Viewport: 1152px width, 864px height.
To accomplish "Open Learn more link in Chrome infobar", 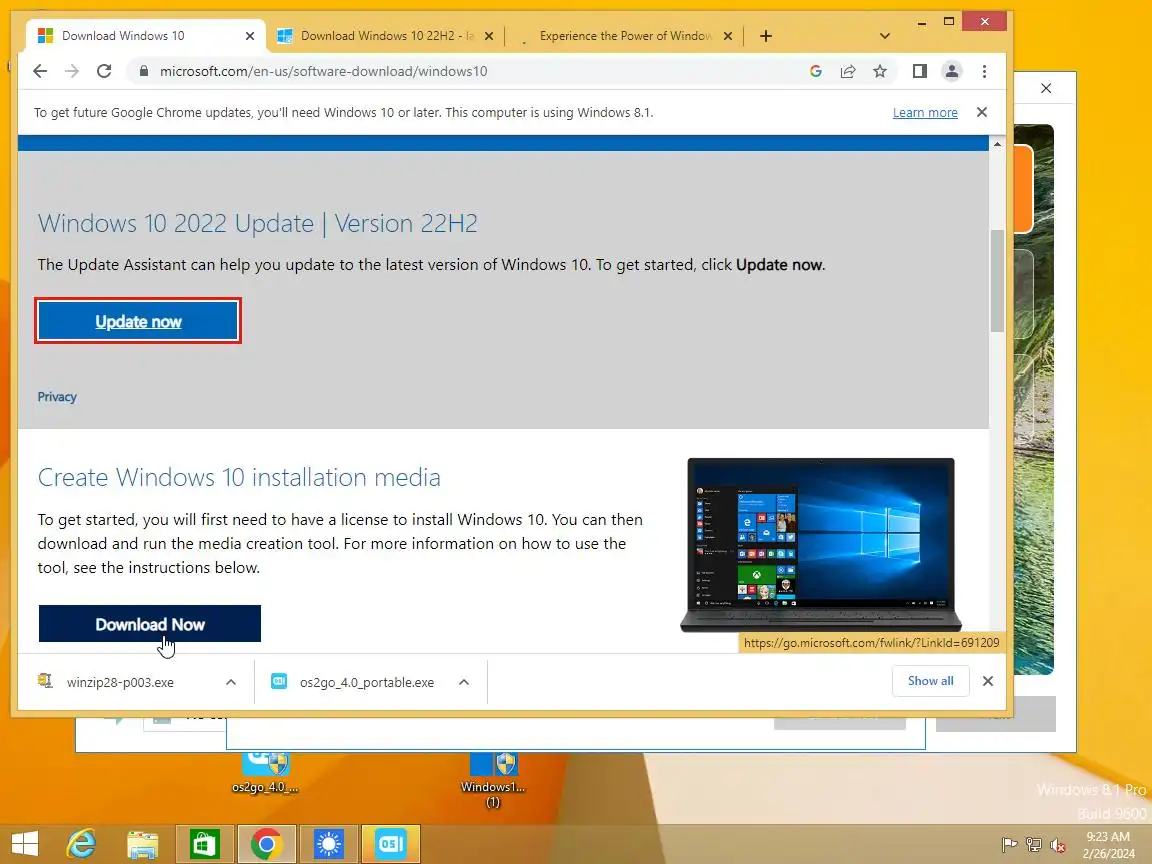I will coord(925,112).
